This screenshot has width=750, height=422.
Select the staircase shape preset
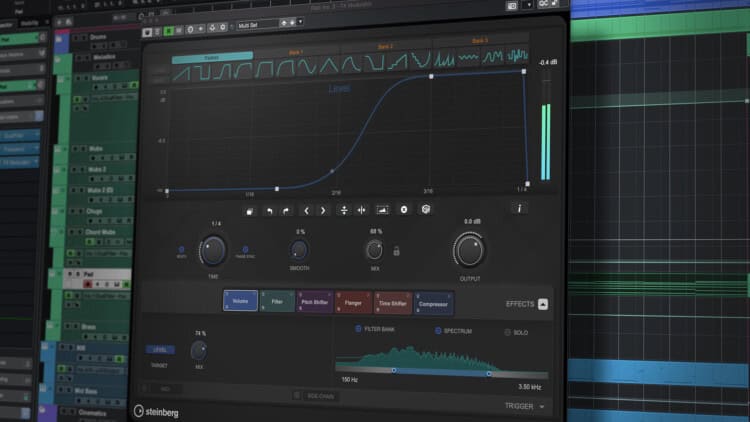click(397, 61)
